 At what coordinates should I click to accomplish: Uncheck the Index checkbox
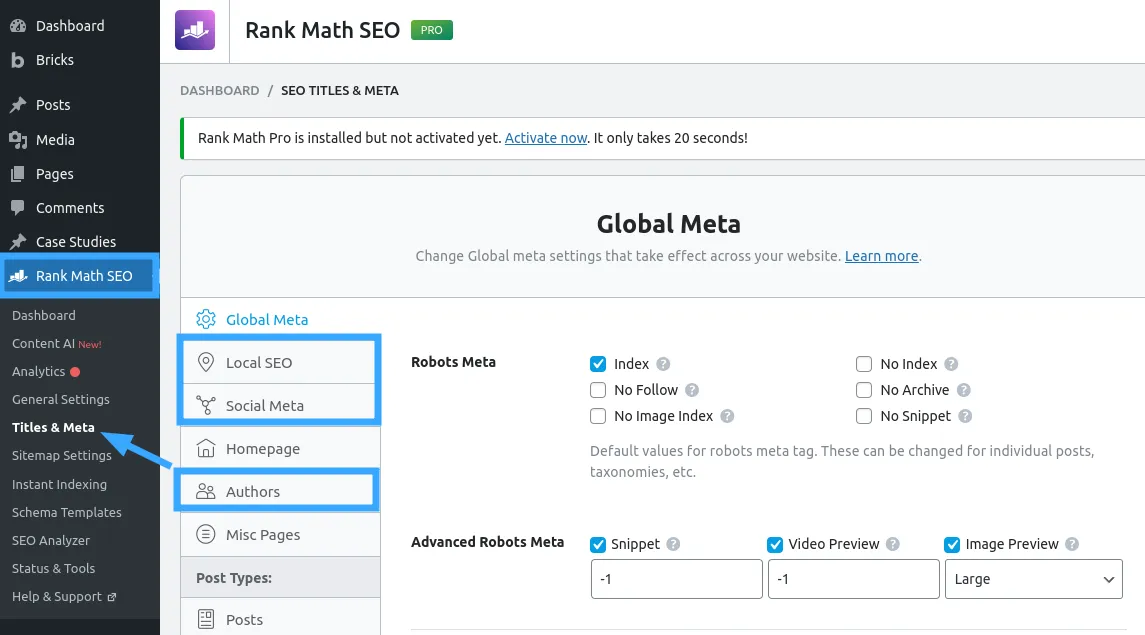click(598, 363)
